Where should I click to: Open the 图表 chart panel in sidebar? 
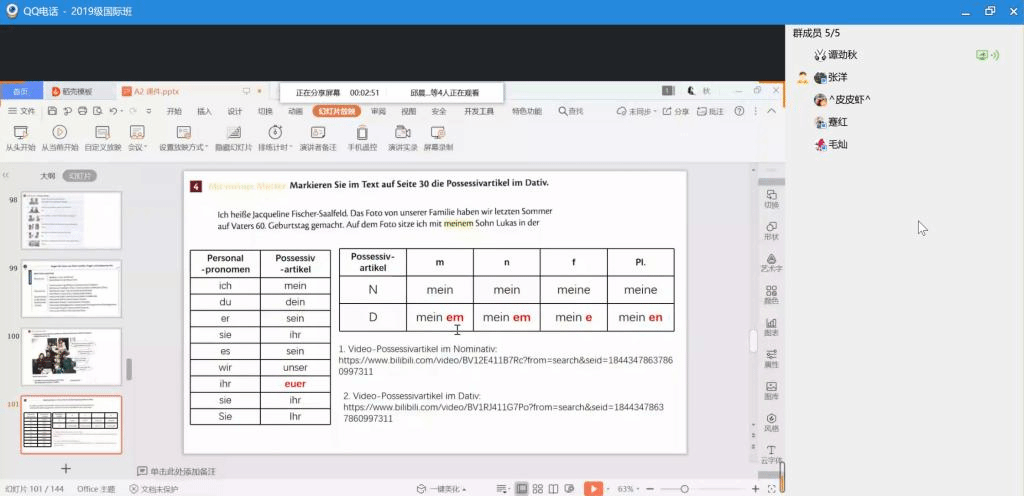click(771, 327)
